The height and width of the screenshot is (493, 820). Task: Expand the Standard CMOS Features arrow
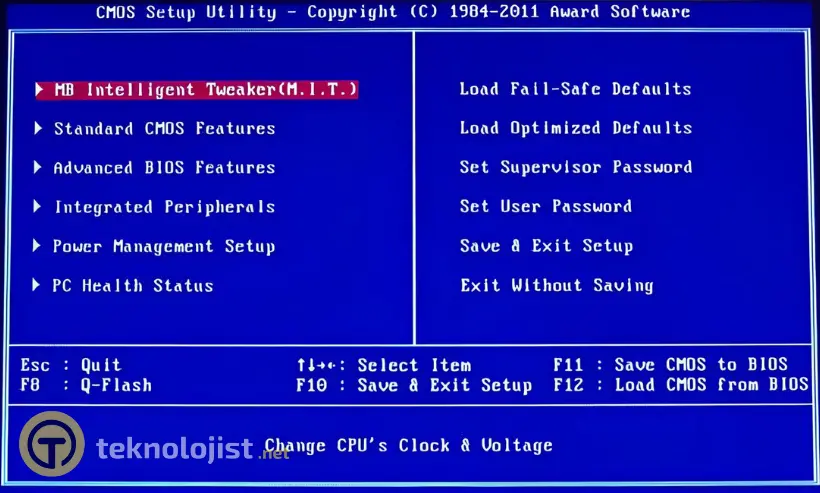coord(38,128)
